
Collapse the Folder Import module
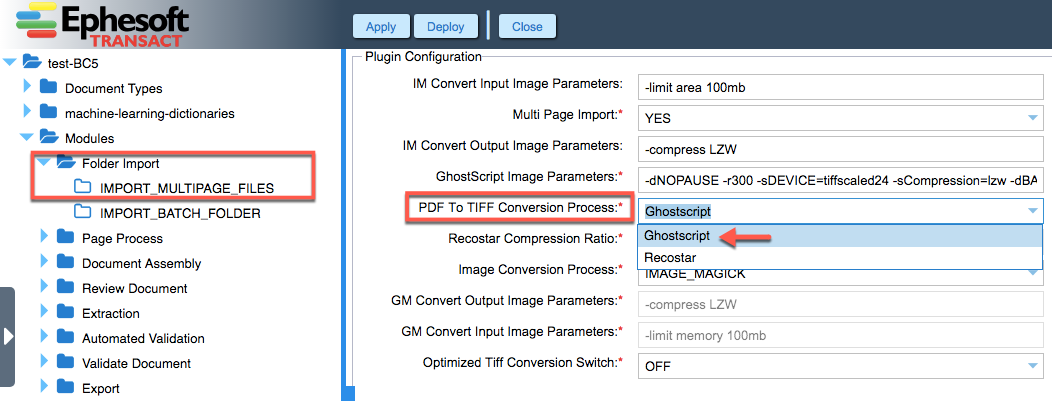tap(44, 162)
